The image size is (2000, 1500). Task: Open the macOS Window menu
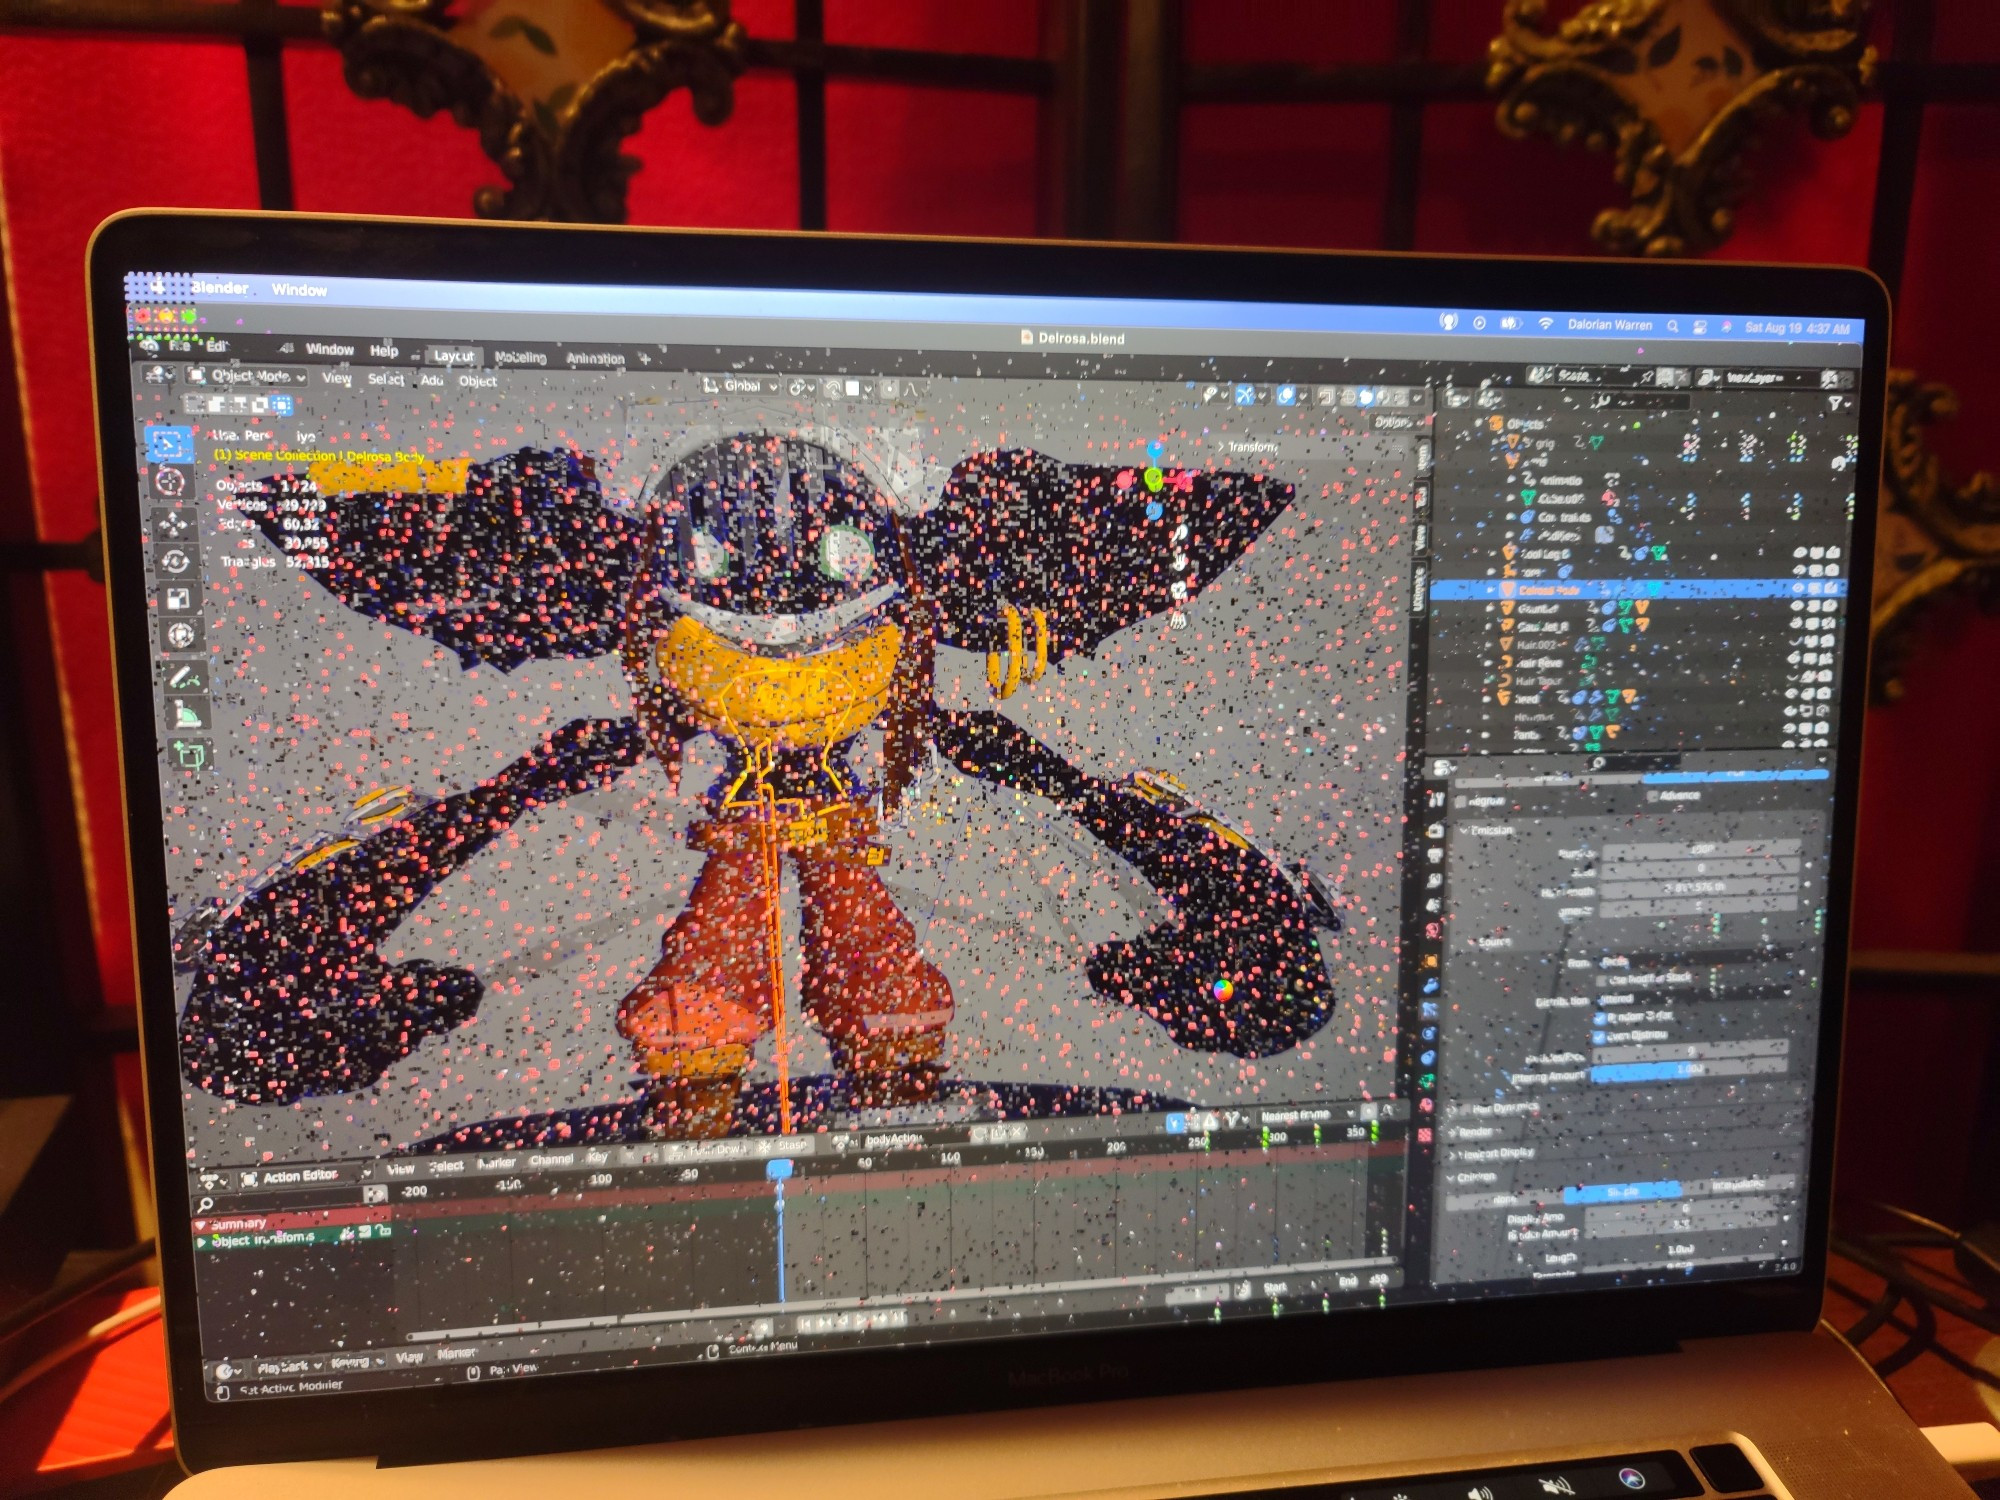click(x=299, y=290)
